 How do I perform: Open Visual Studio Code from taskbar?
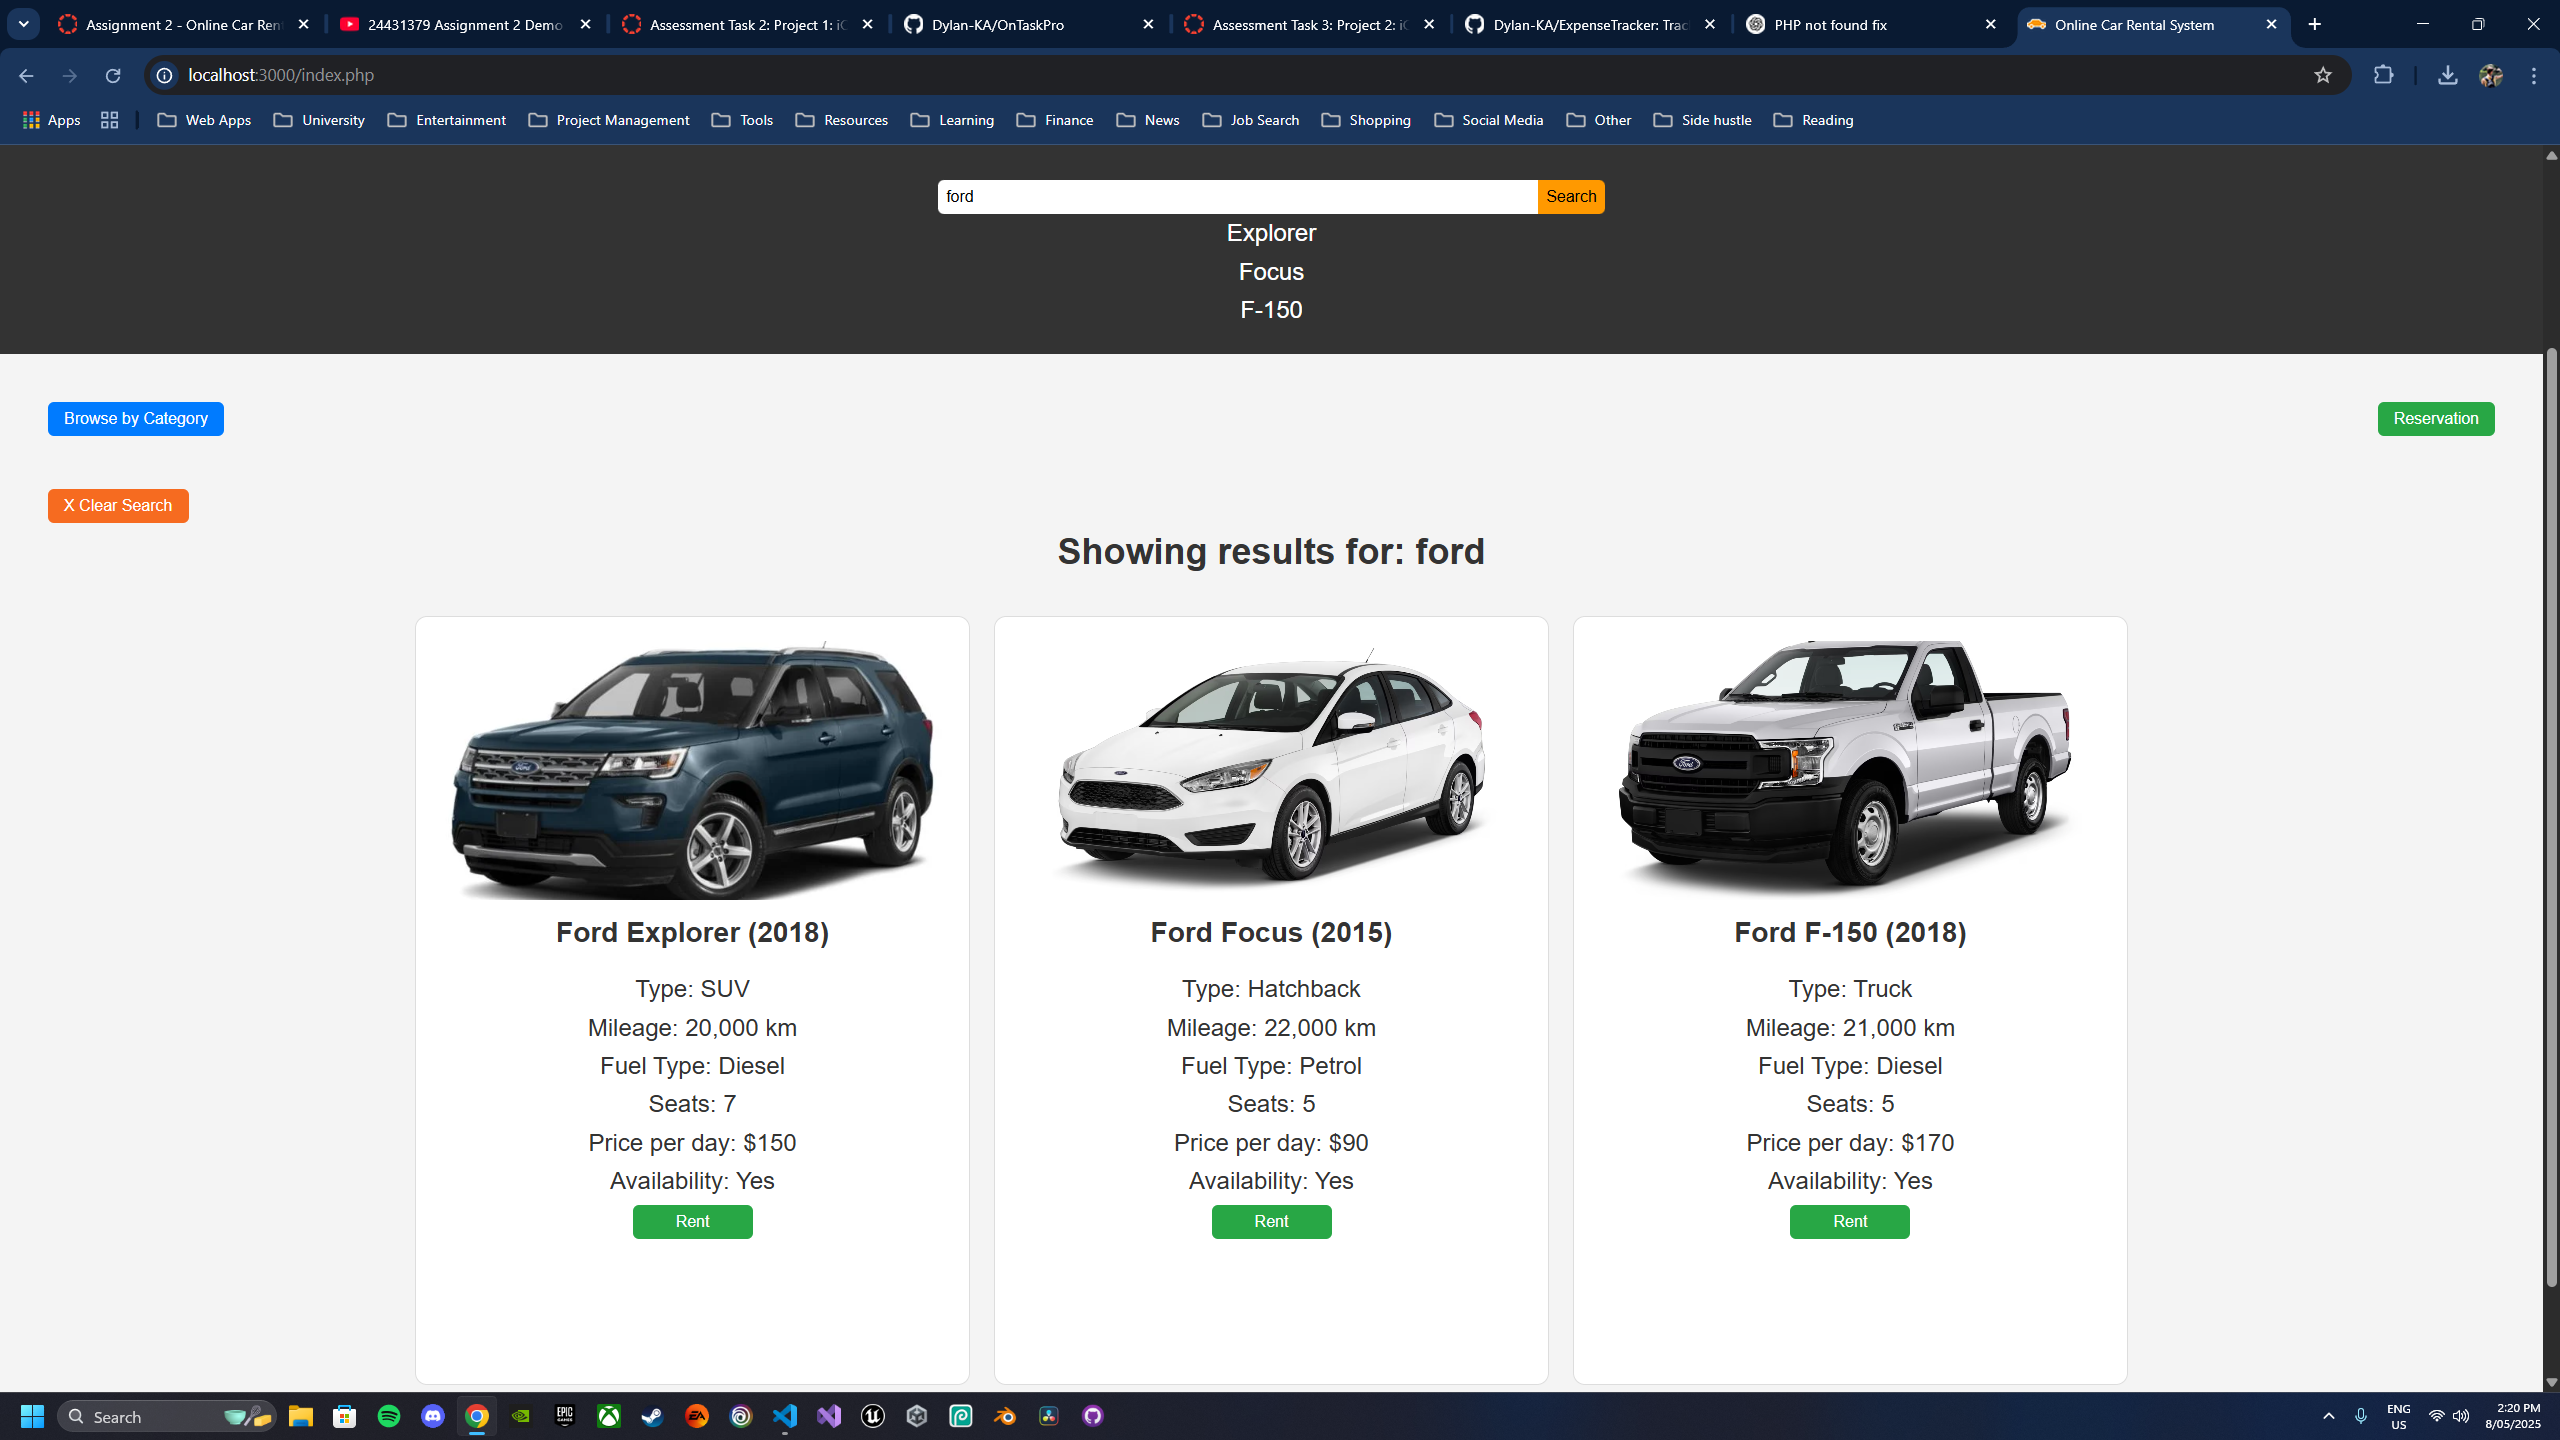tap(785, 1416)
